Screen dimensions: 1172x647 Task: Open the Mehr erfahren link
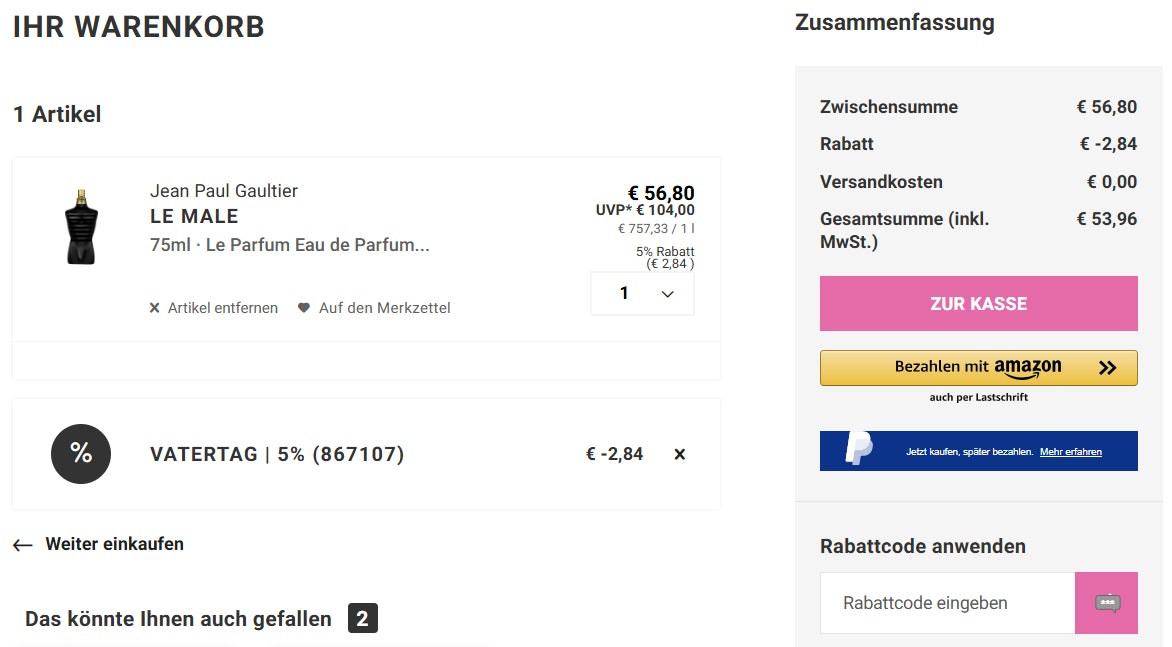tap(1070, 452)
